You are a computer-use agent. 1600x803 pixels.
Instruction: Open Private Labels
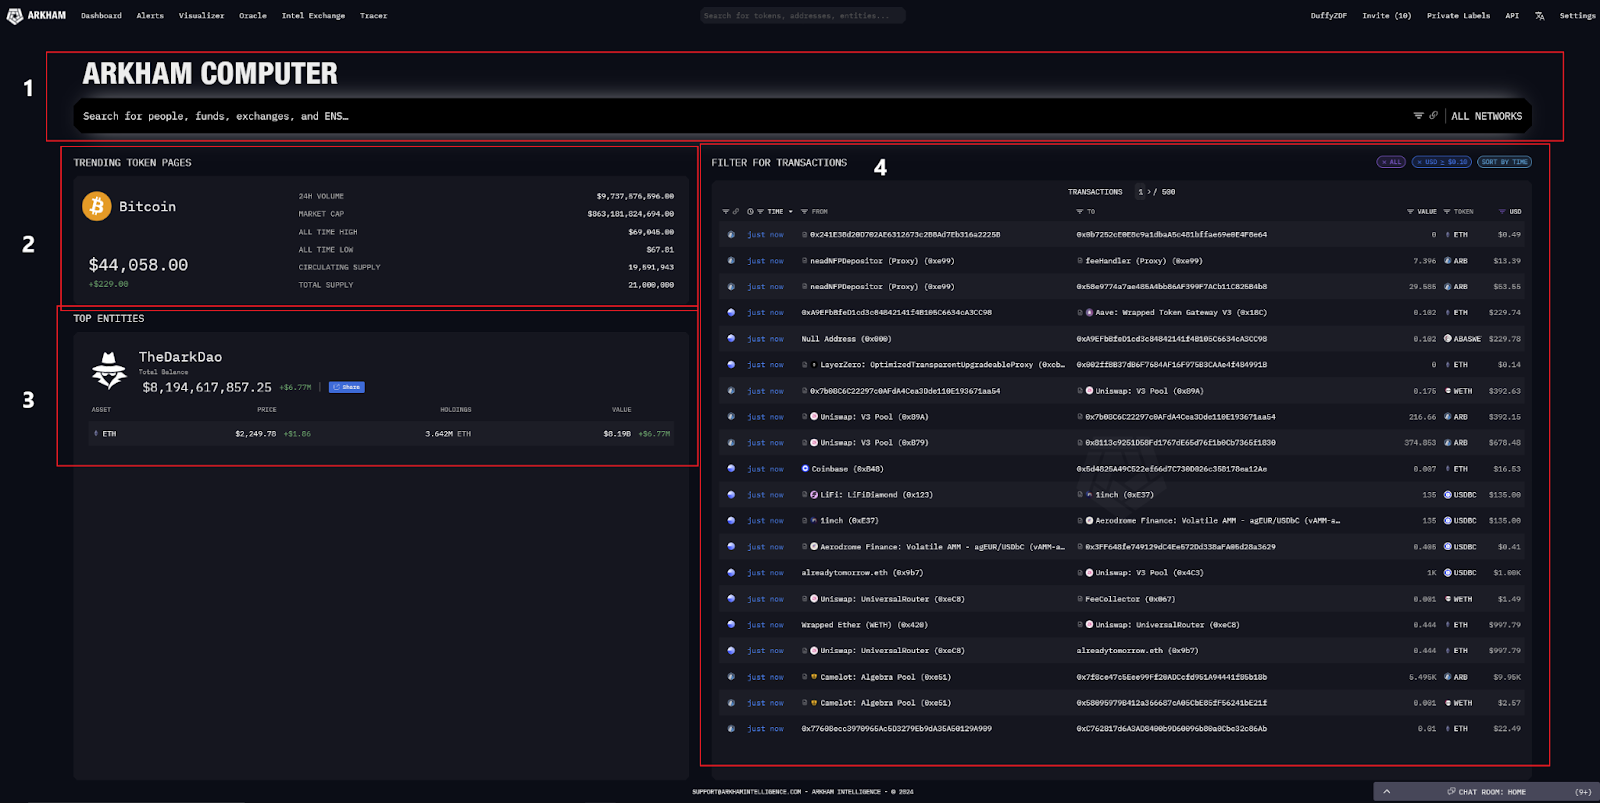coord(1458,16)
